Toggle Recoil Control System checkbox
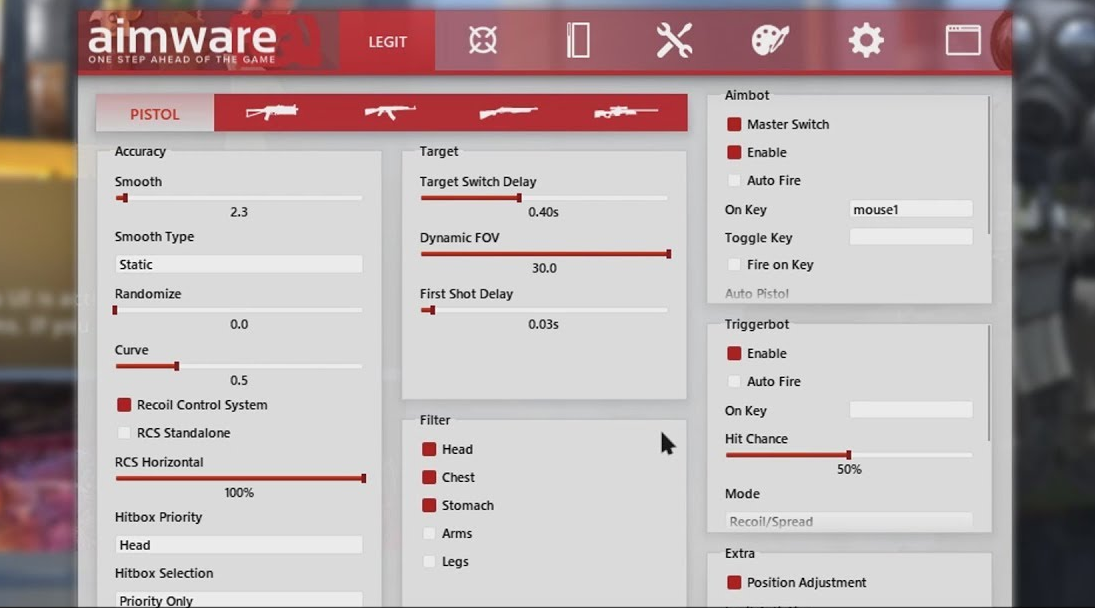The height and width of the screenshot is (608, 1095). [124, 405]
